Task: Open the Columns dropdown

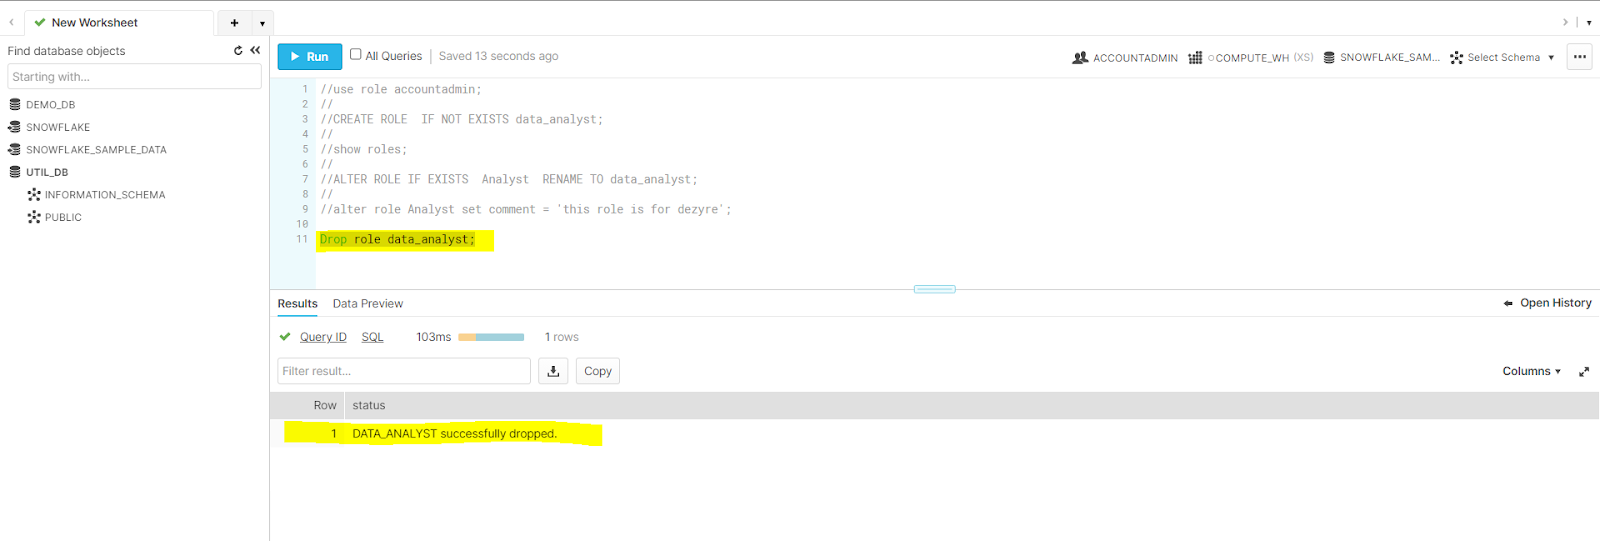Action: (x=1531, y=371)
